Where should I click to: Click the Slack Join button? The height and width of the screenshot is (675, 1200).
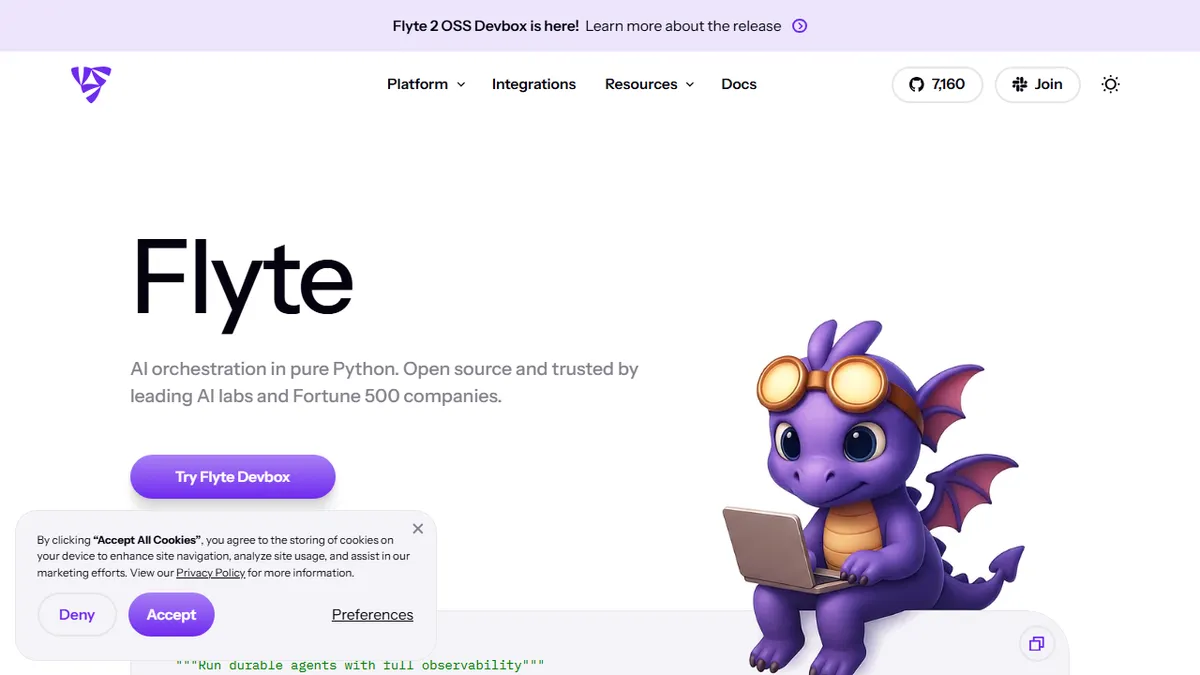[1037, 84]
